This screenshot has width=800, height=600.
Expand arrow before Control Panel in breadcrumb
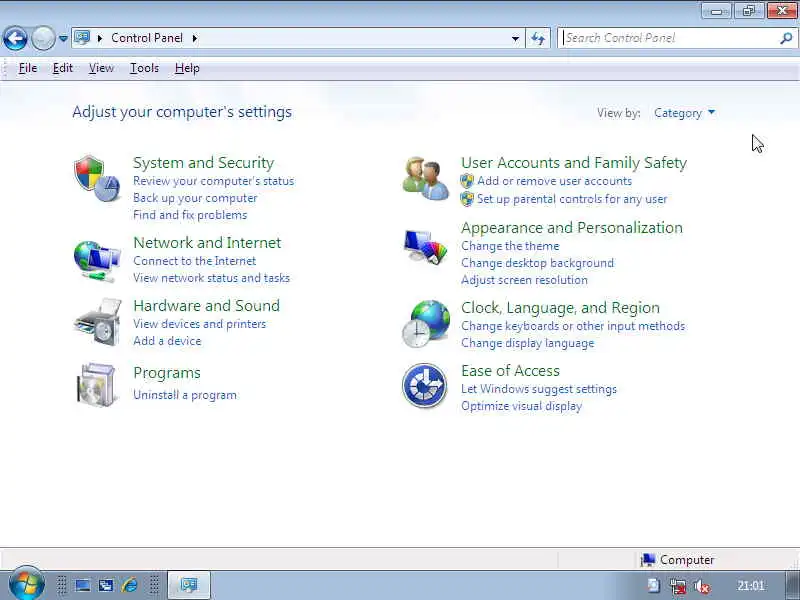pyautogui.click(x=100, y=38)
